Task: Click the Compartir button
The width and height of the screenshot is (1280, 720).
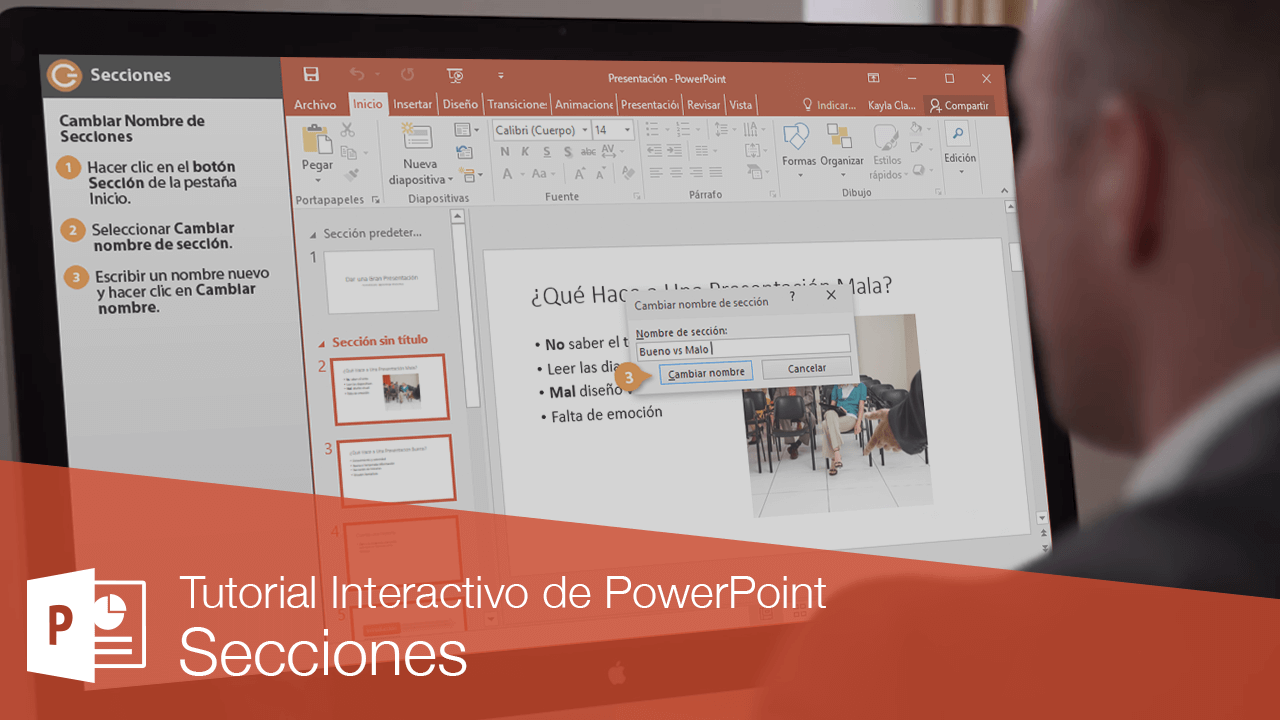Action: [x=959, y=105]
